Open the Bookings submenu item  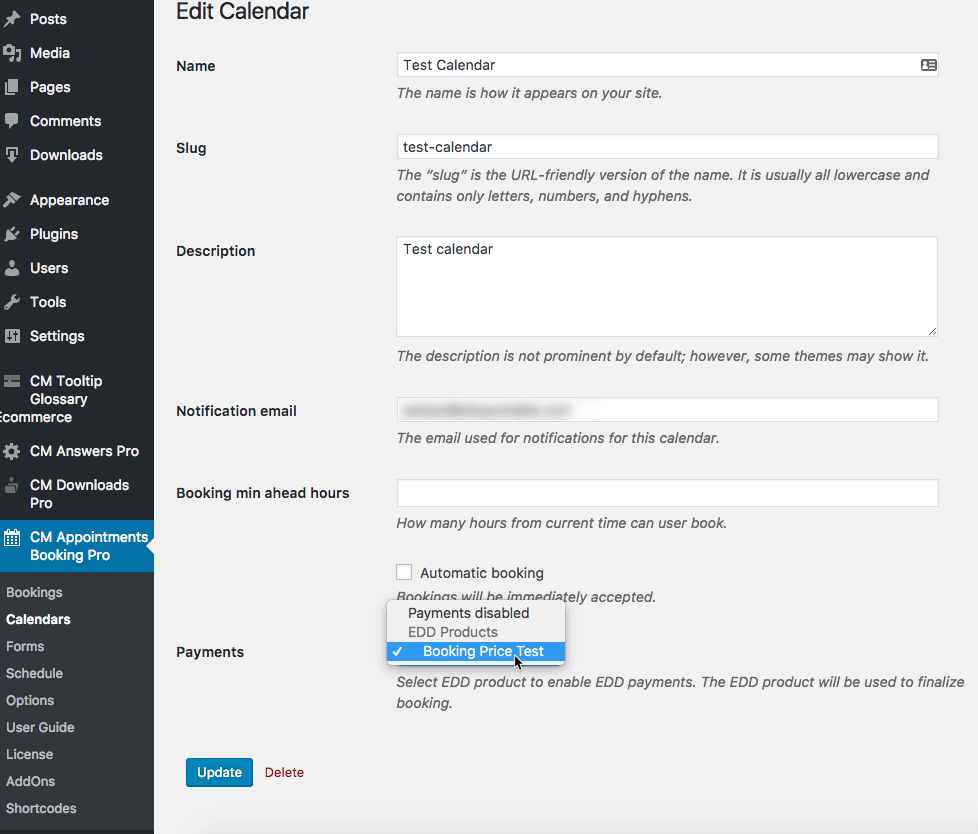pos(34,592)
